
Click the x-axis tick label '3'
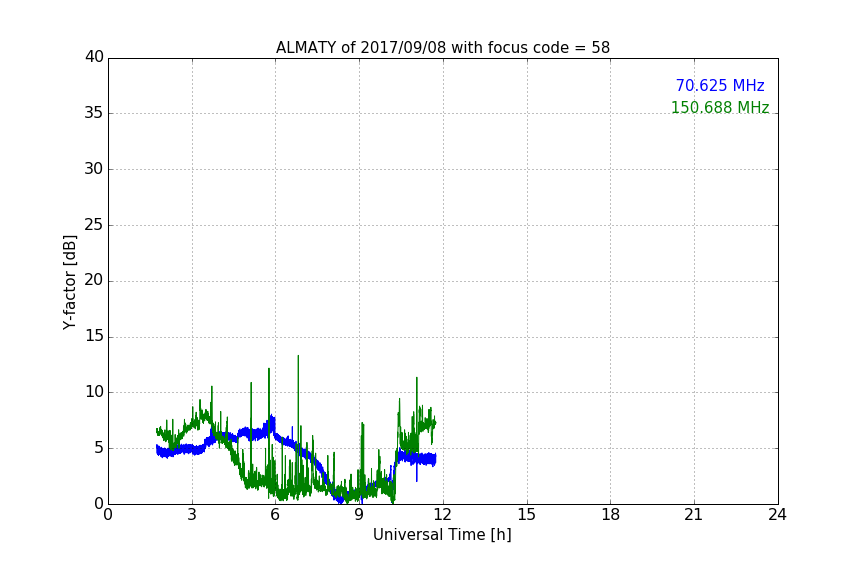[192, 515]
